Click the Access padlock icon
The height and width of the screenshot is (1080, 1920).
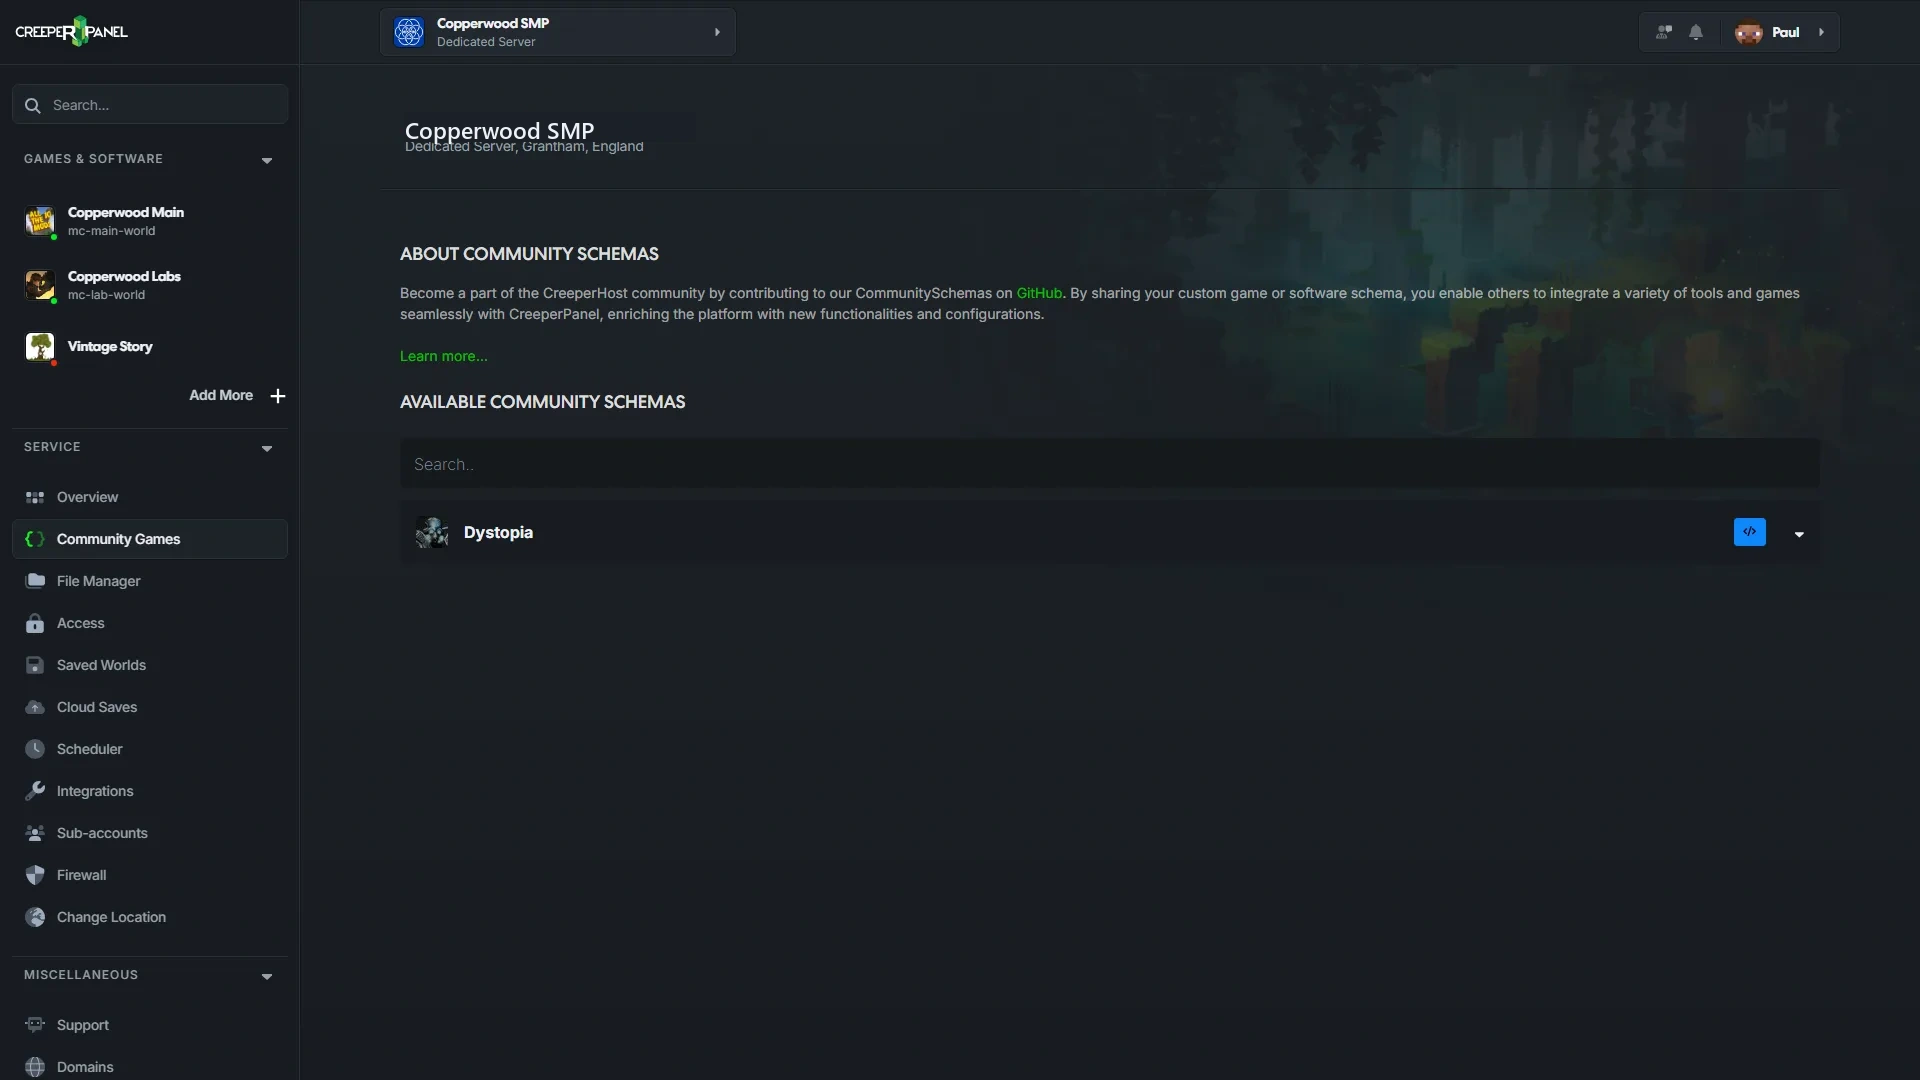tap(35, 623)
